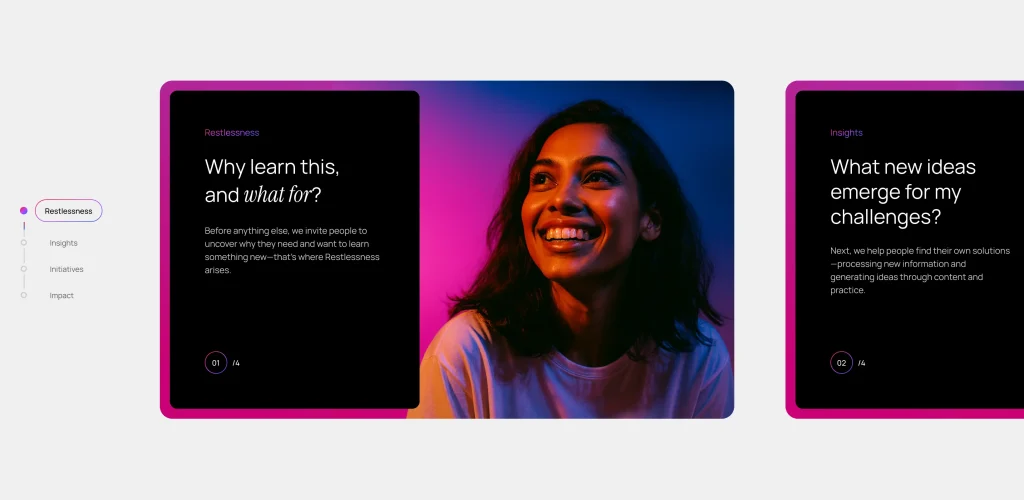Select the timeline dot next to Insights
This screenshot has height=500, width=1024.
click(24, 242)
